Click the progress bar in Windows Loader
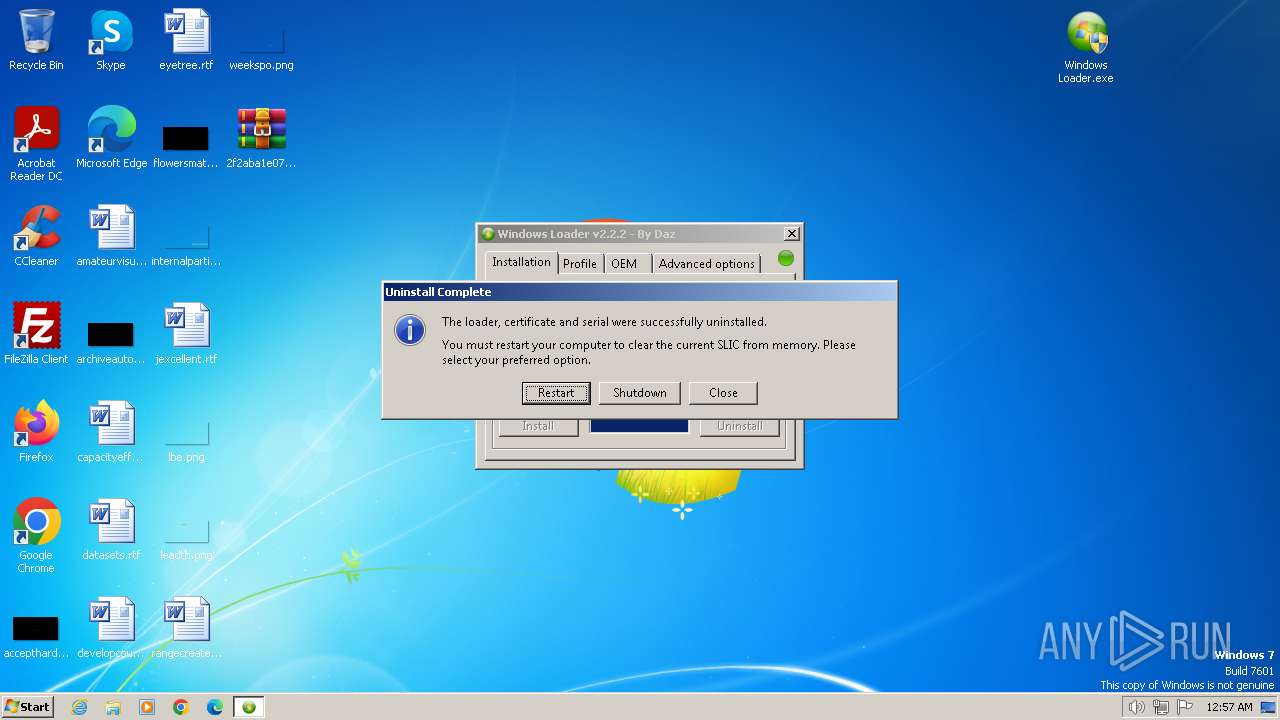The height and width of the screenshot is (720, 1280). 639,426
